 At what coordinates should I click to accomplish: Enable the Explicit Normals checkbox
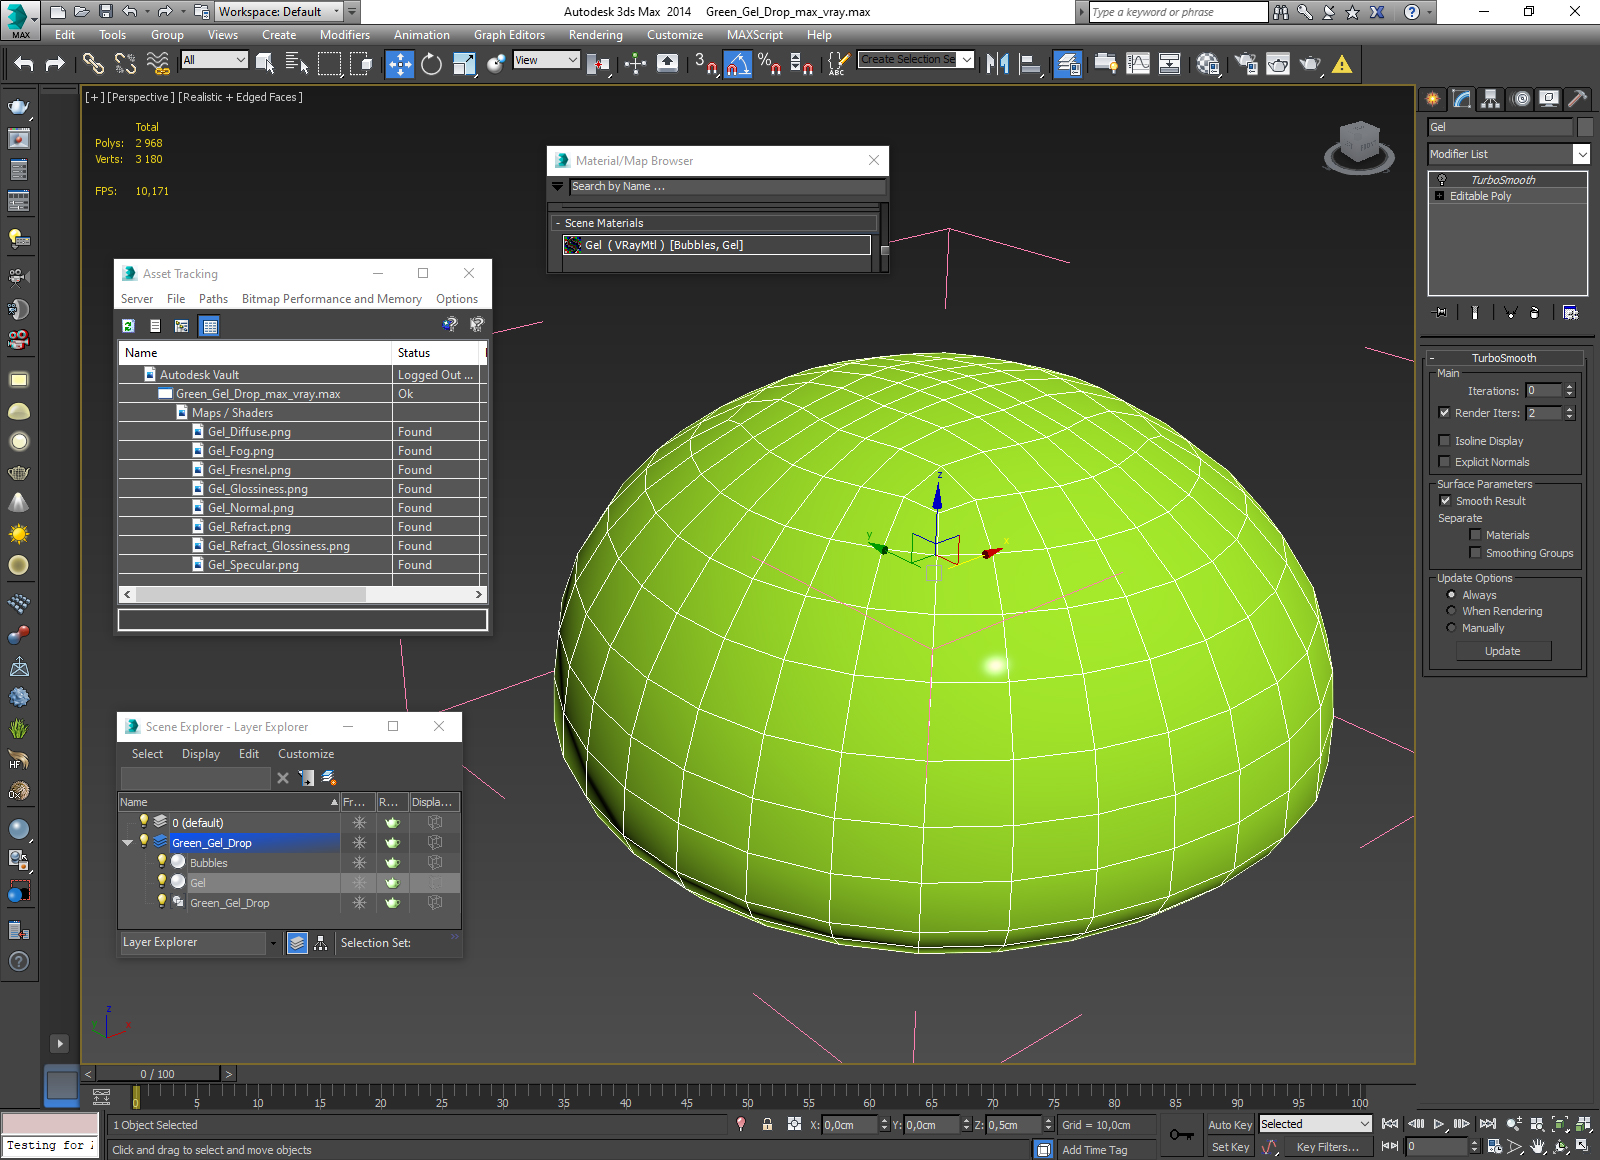point(1444,462)
